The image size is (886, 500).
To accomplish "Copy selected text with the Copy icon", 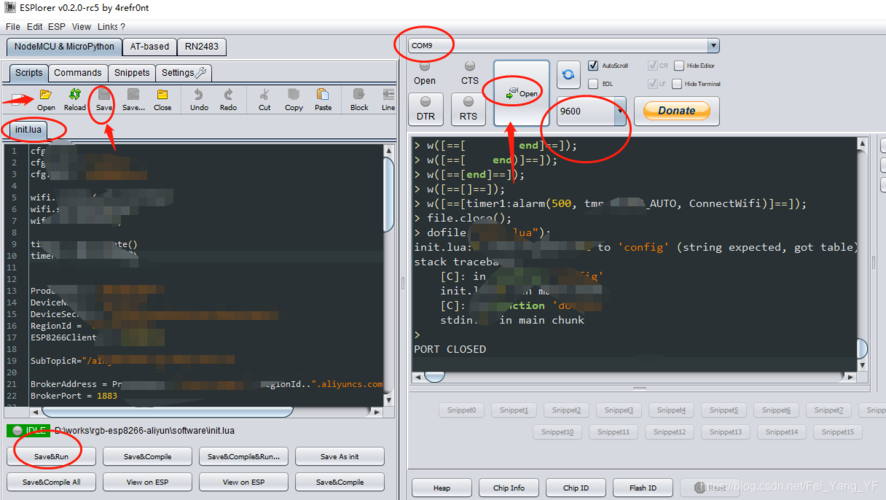I will pos(293,99).
